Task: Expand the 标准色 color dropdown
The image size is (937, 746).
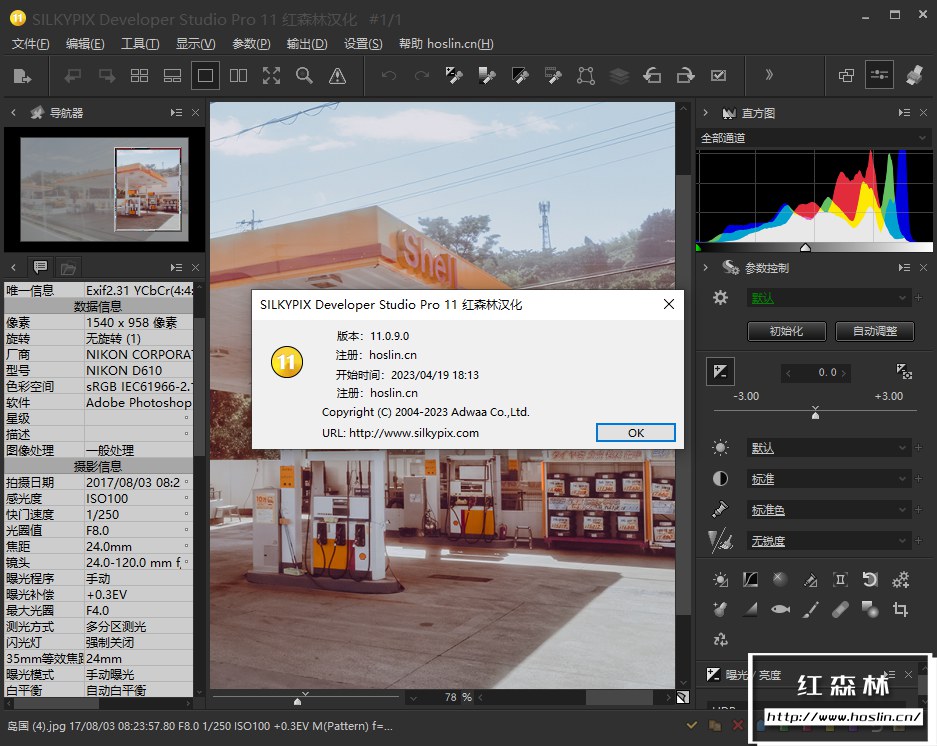Action: click(829, 510)
